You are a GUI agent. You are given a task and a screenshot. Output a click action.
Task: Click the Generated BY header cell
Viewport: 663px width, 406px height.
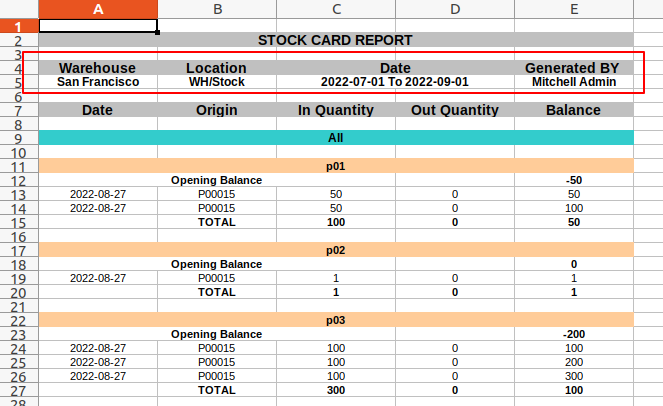[574, 68]
